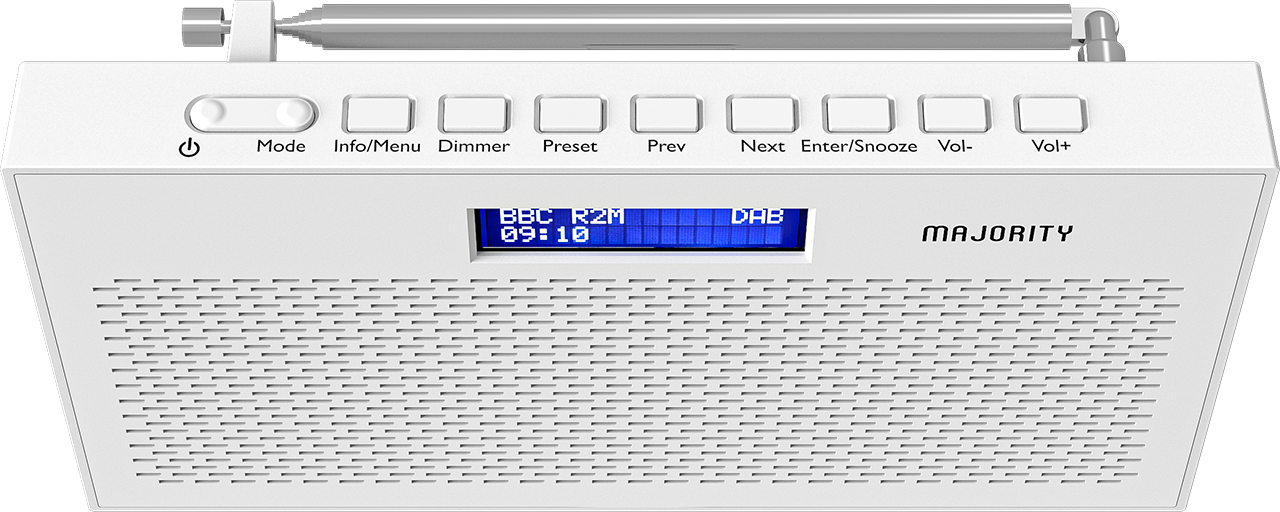Image resolution: width=1280 pixels, height=512 pixels.
Task: Toggle the Dimmer button
Action: (x=474, y=114)
